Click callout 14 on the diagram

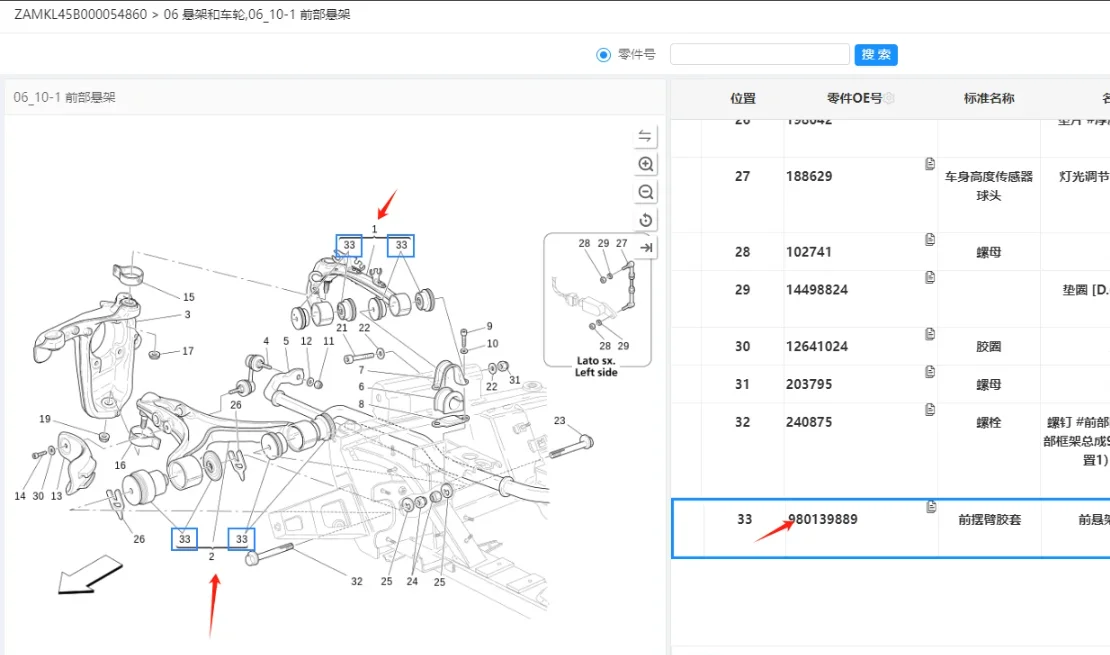coord(20,496)
